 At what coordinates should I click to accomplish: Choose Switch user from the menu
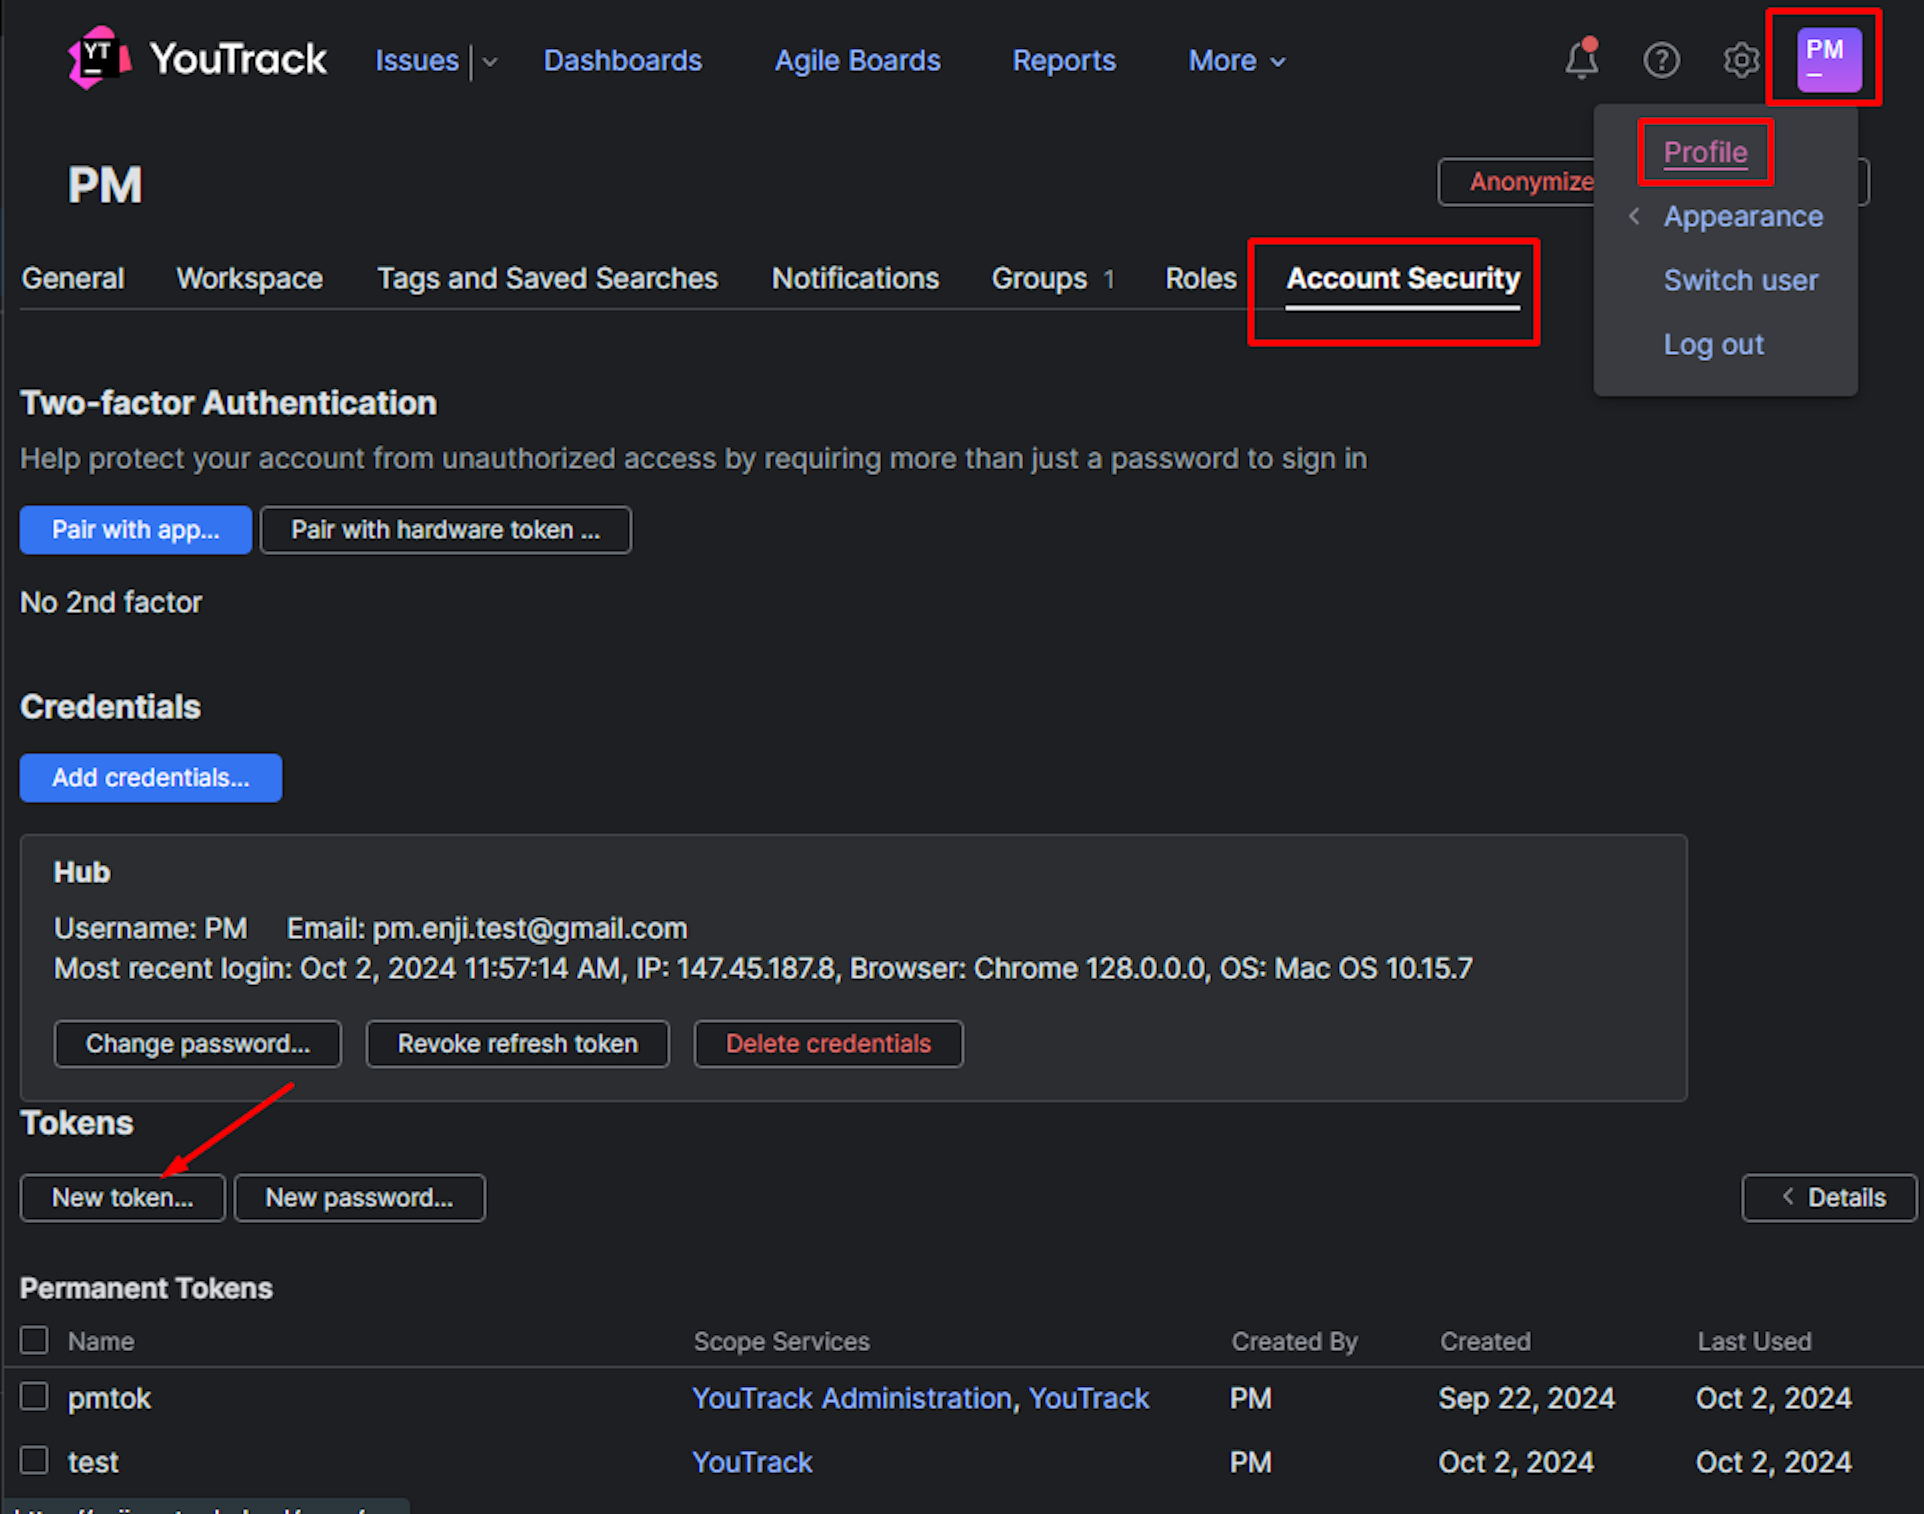pos(1740,280)
